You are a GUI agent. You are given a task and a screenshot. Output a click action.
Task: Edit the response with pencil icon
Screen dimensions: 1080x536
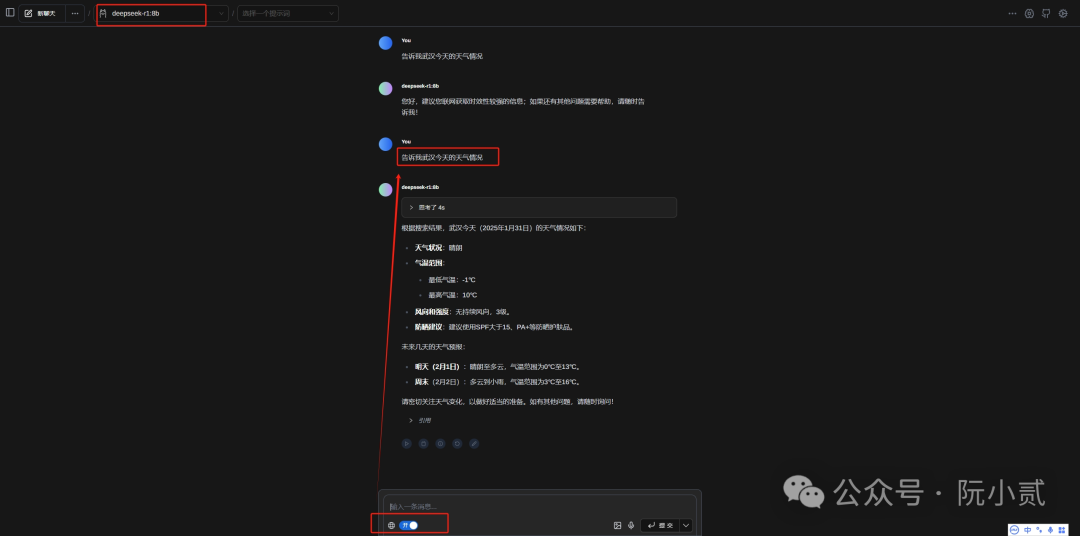pos(474,444)
